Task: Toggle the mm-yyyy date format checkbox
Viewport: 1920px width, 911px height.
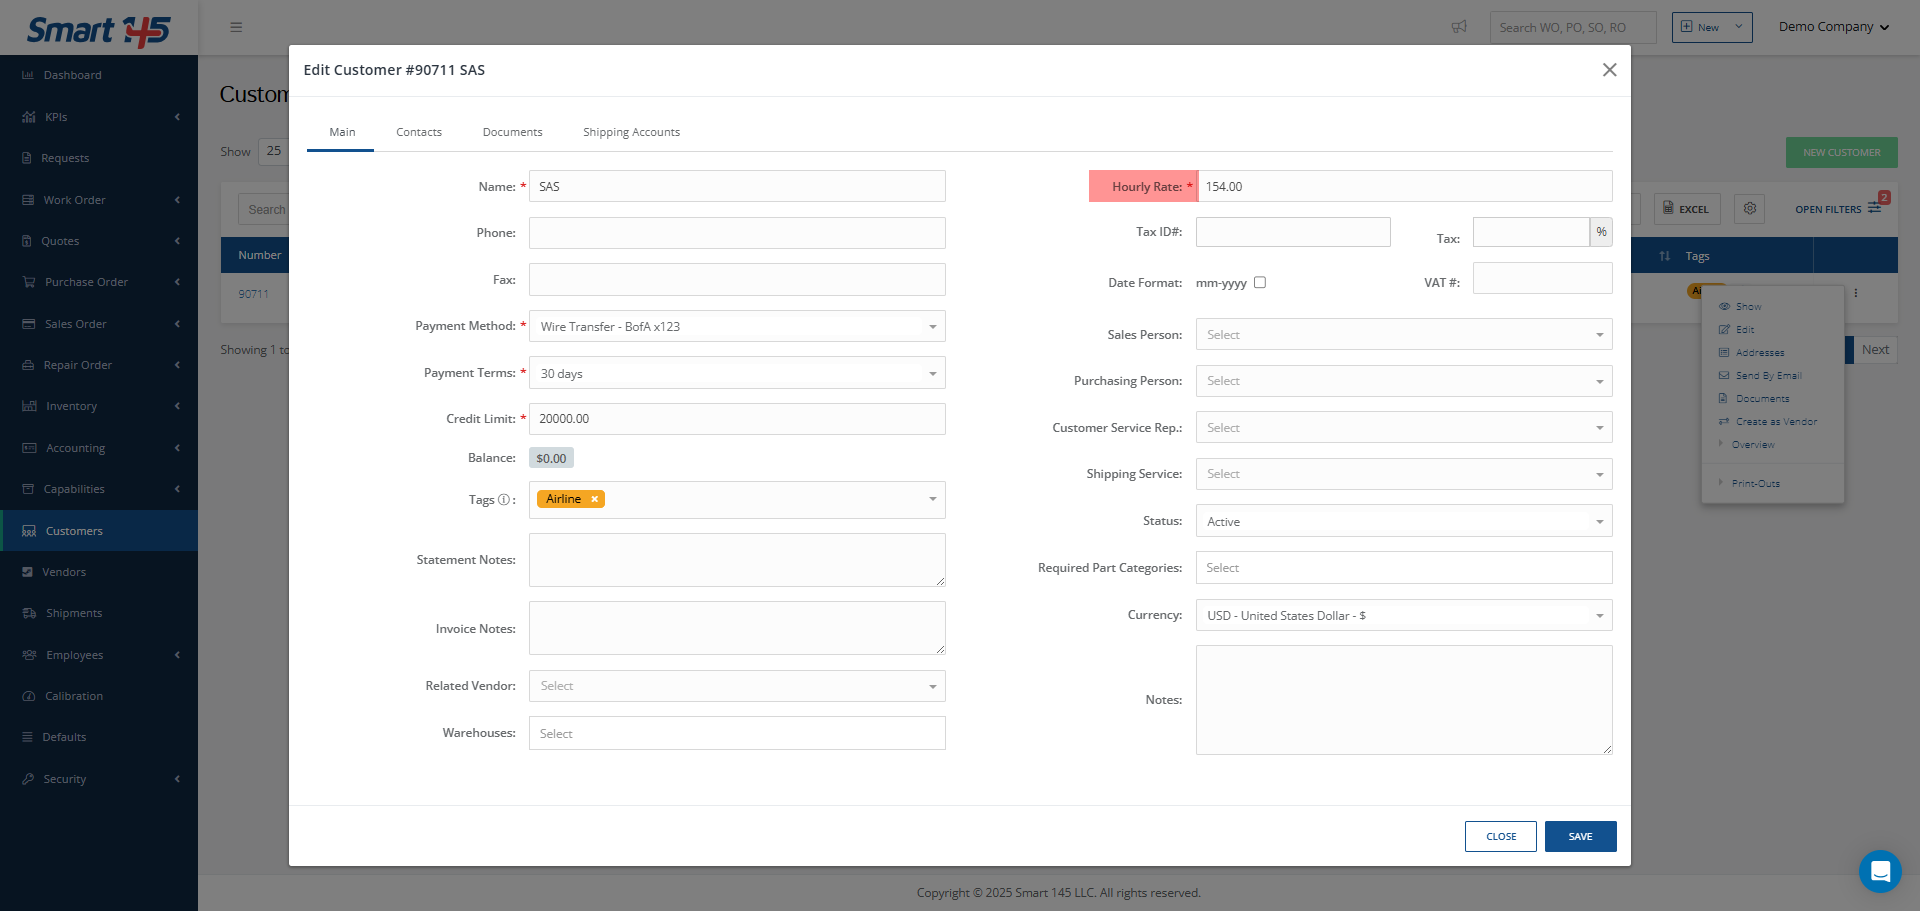Action: 1260,283
